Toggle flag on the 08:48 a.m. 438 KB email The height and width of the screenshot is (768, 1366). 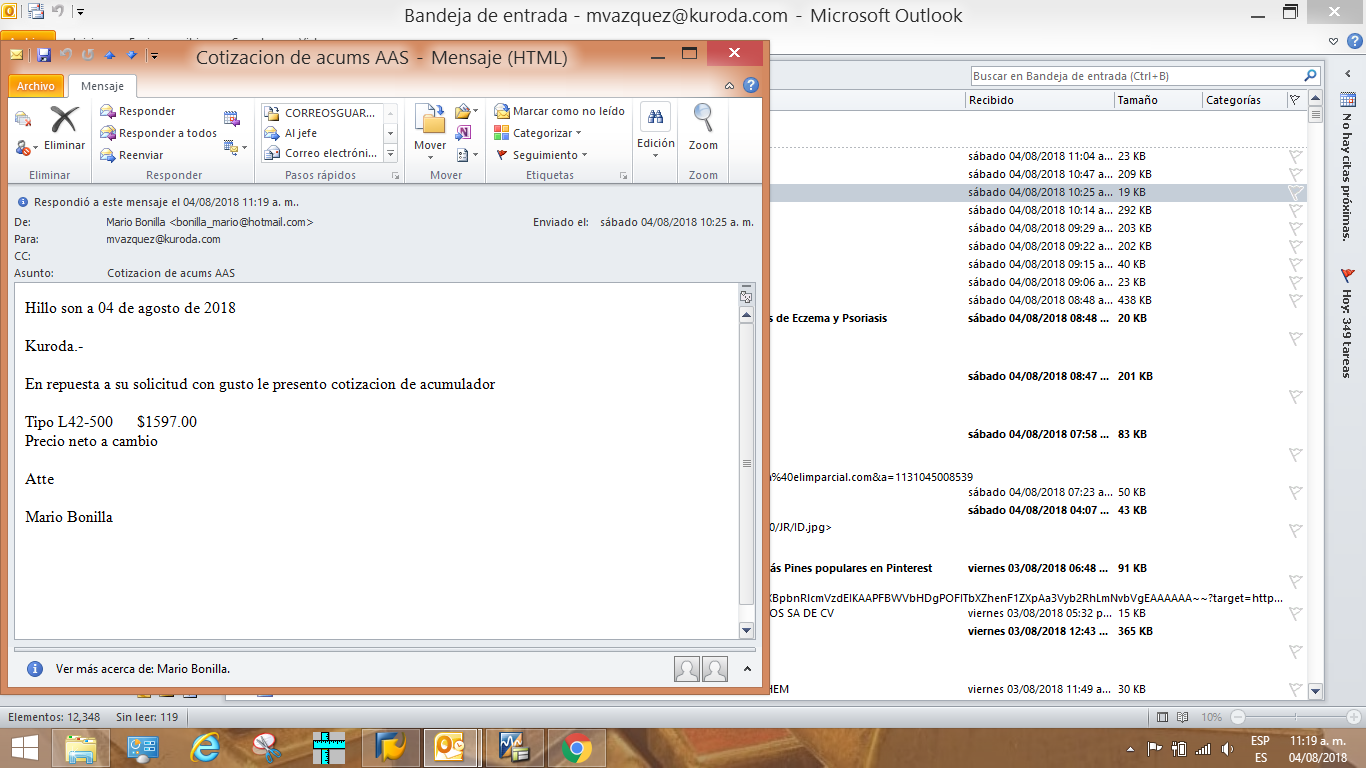click(1295, 300)
